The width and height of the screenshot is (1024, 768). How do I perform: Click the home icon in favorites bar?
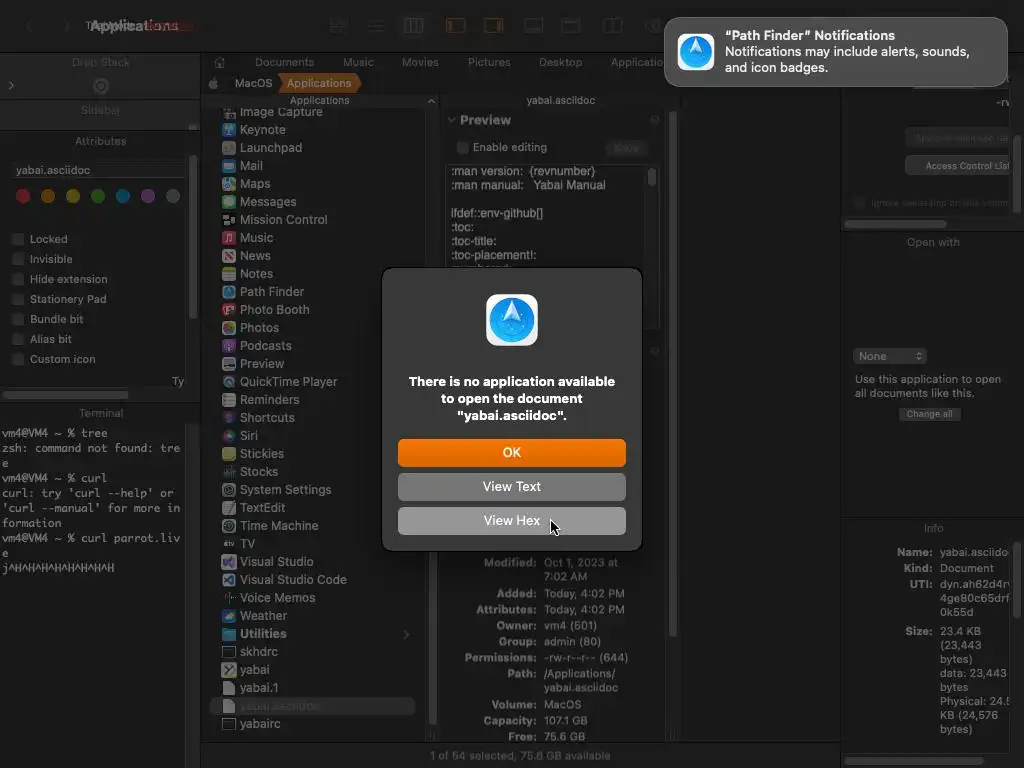219,63
